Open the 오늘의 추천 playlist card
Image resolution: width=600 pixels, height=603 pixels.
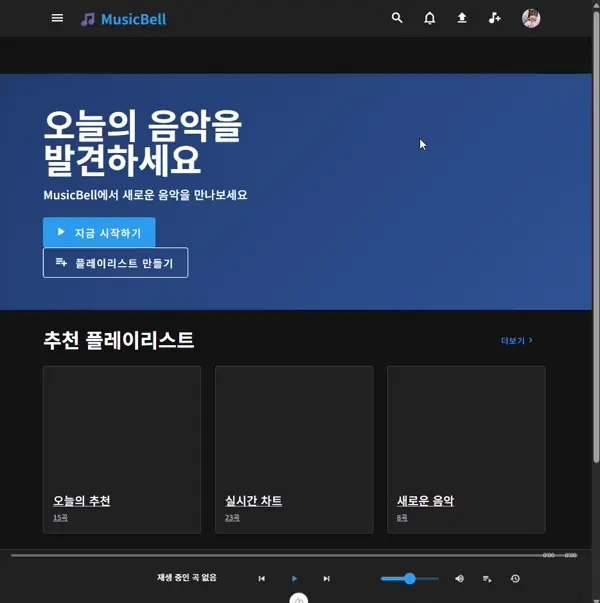[122, 449]
